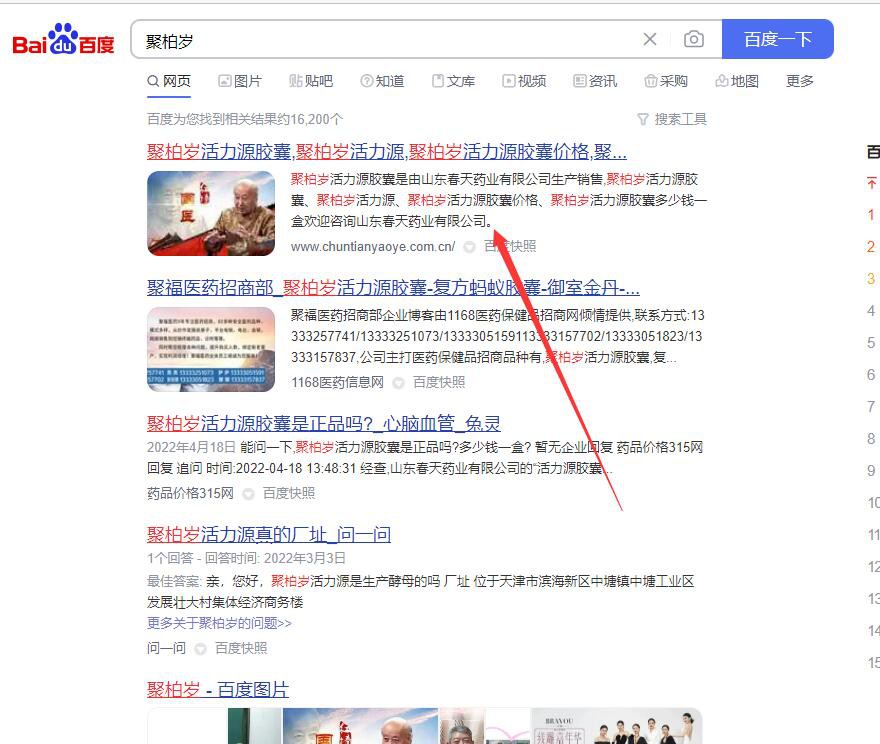The height and width of the screenshot is (744, 880).
Task: Click the badge icon next to 1168医药信息网
Action: [398, 383]
